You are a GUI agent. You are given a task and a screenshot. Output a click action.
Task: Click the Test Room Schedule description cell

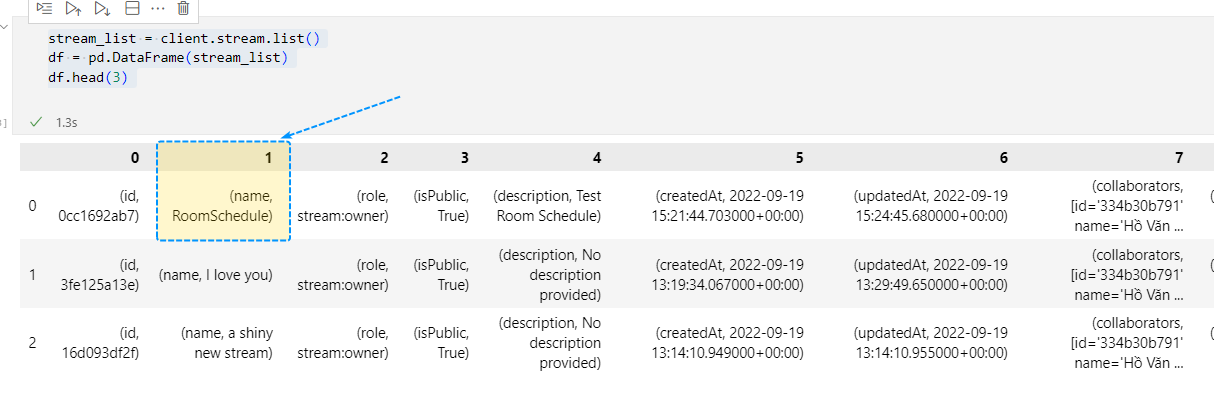pyautogui.click(x=548, y=205)
